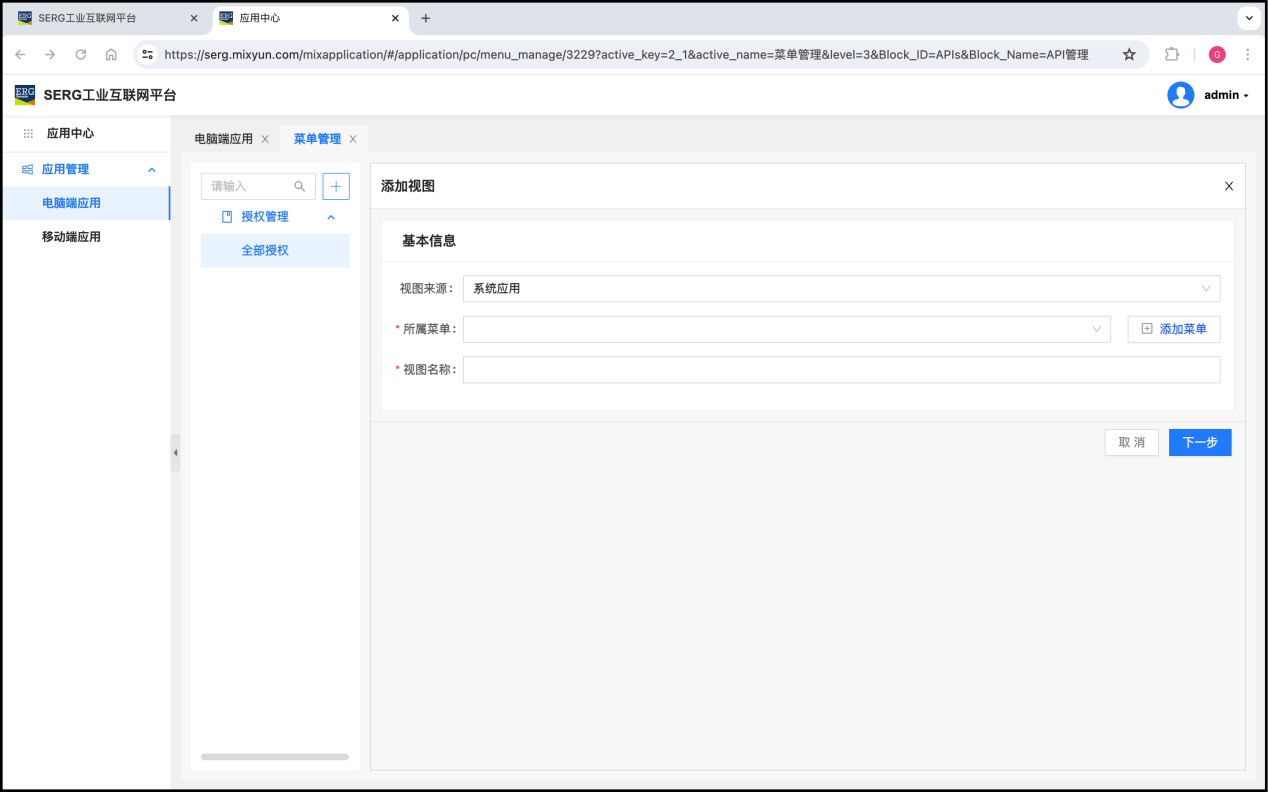This screenshot has width=1268, height=792.
Task: Collapse the sidebar using the arrow handle
Action: coord(176,453)
